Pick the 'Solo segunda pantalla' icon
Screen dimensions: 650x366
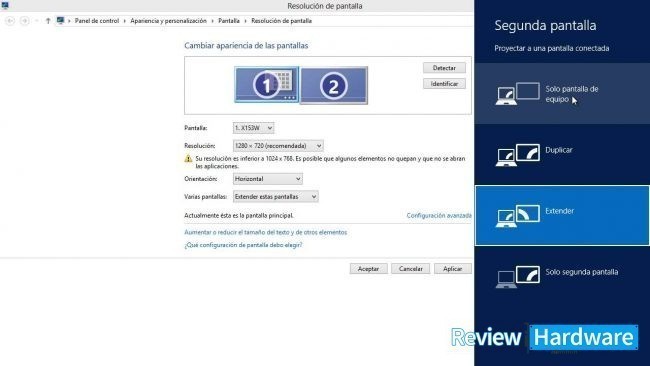point(518,277)
